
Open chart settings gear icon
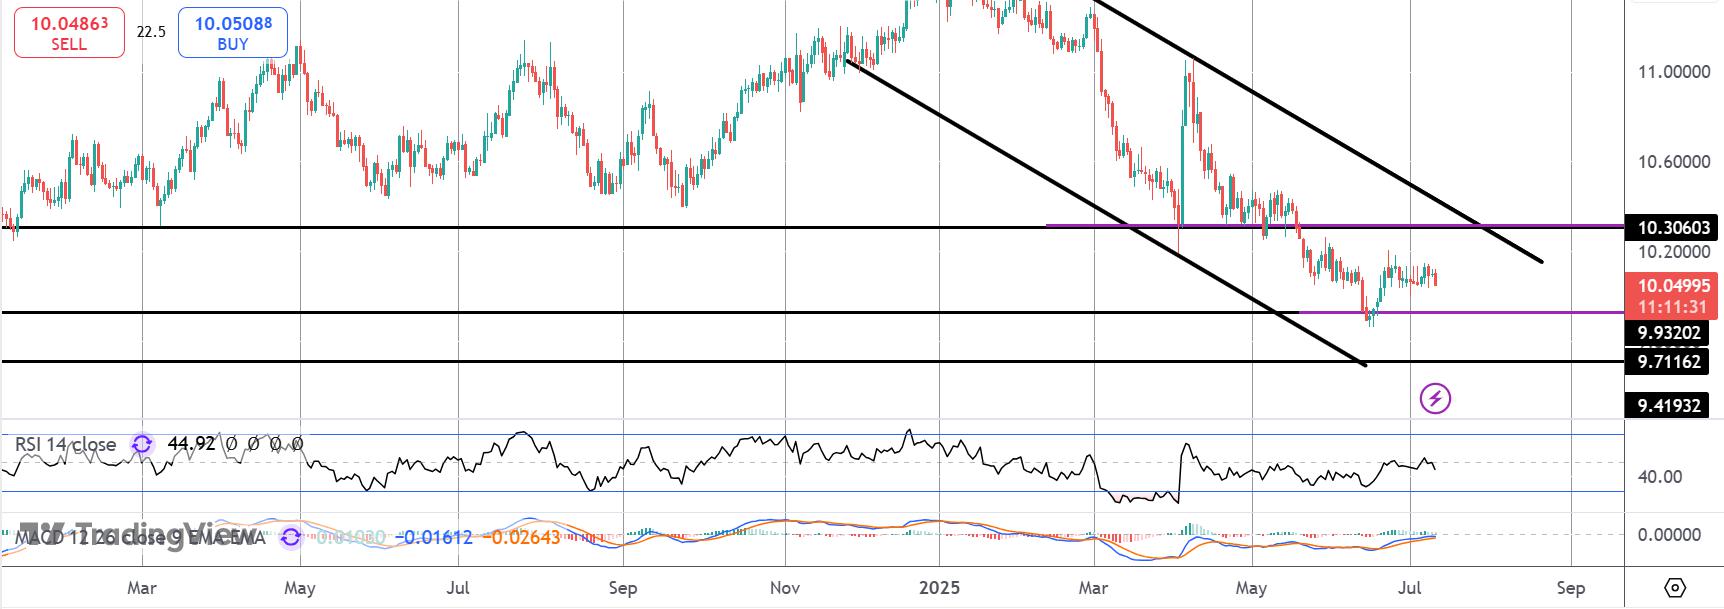click(x=1676, y=587)
